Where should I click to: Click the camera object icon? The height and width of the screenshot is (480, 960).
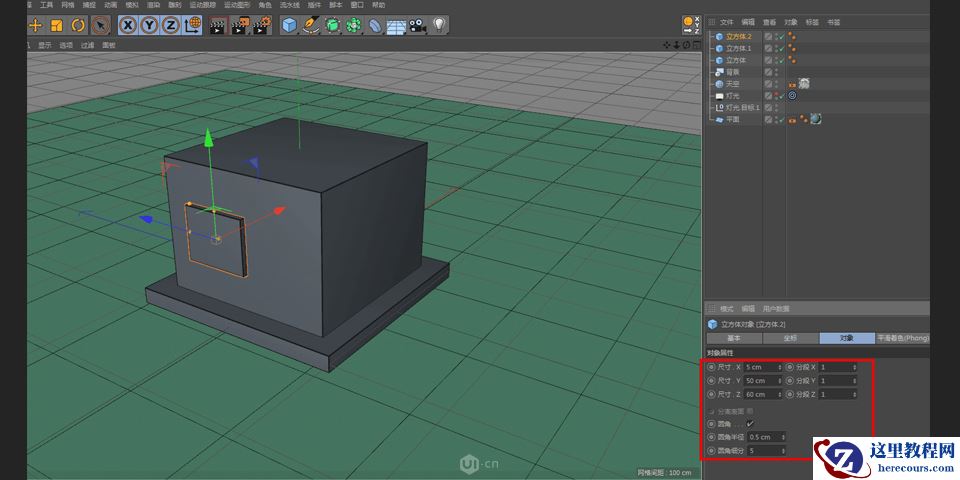(x=418, y=25)
